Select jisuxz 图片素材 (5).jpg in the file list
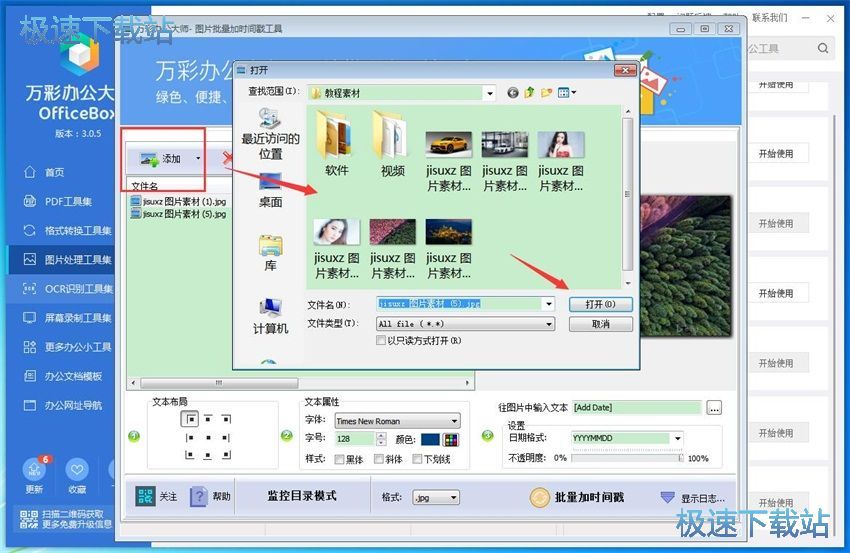850x553 pixels. pos(179,214)
